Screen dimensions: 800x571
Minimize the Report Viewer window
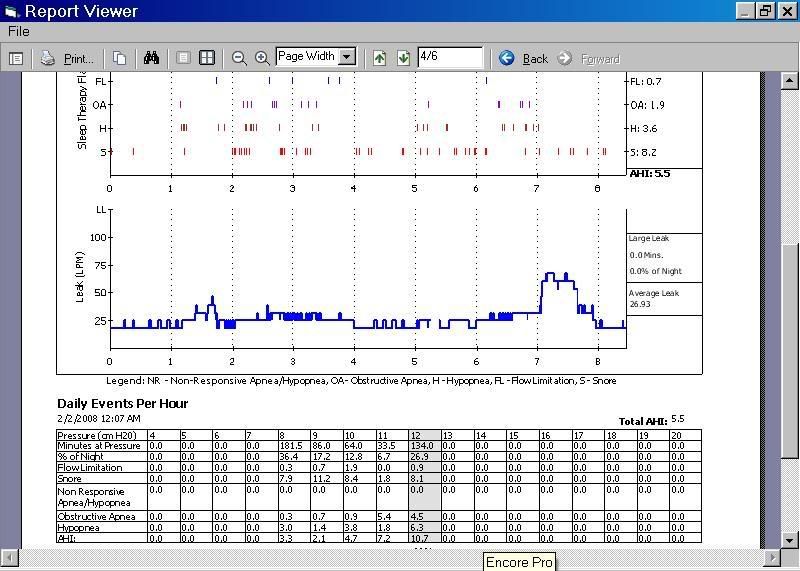(x=745, y=11)
